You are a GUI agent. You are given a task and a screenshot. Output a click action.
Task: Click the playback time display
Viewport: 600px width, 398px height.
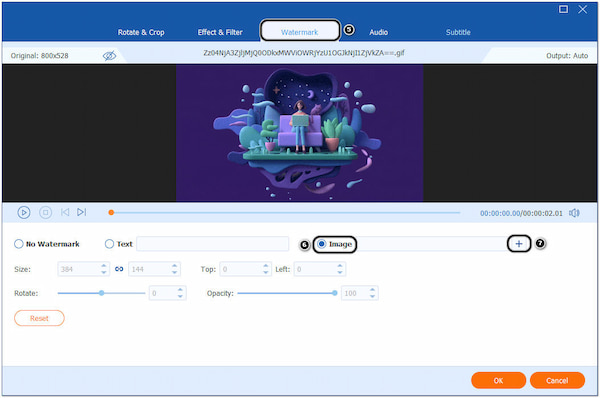pyautogui.click(x=521, y=213)
